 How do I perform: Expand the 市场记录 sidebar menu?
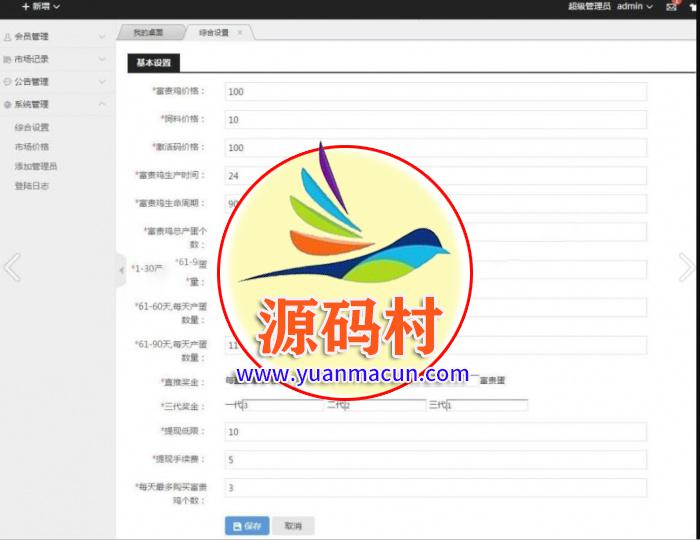55,59
